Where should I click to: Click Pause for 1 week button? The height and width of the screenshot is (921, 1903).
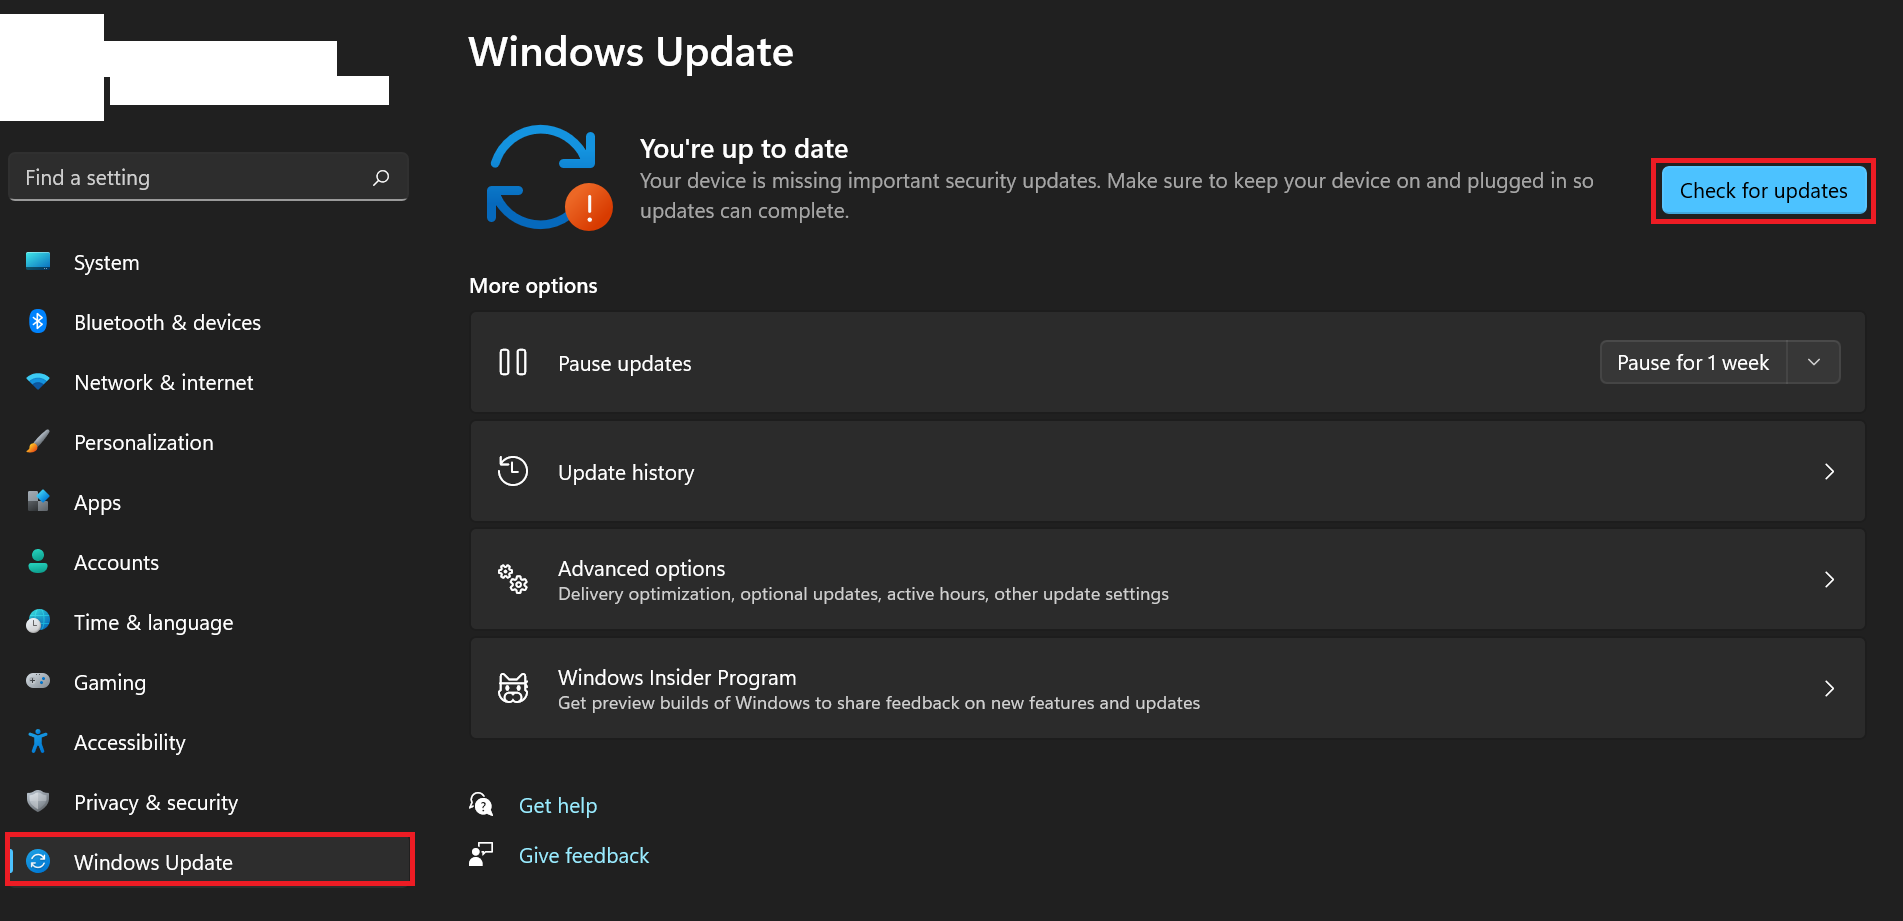point(1693,362)
